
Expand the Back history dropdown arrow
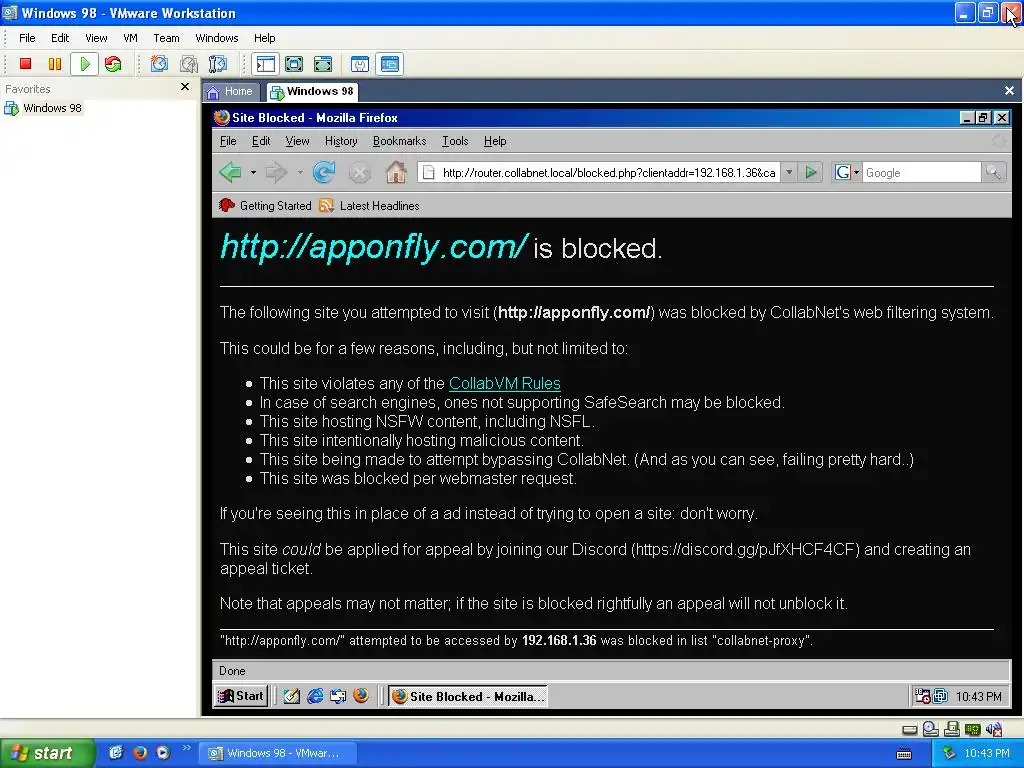[x=253, y=172]
